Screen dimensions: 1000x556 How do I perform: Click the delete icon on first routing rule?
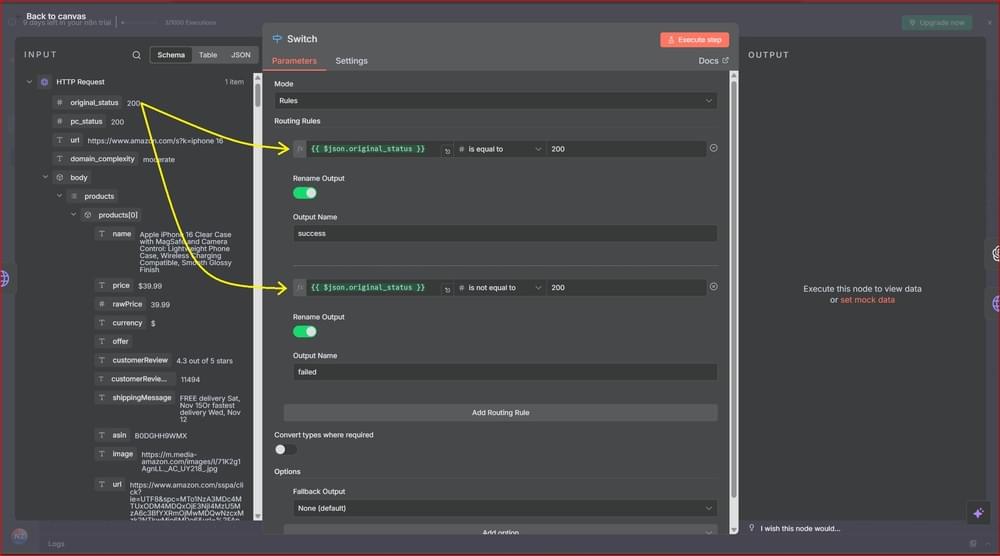(x=713, y=148)
